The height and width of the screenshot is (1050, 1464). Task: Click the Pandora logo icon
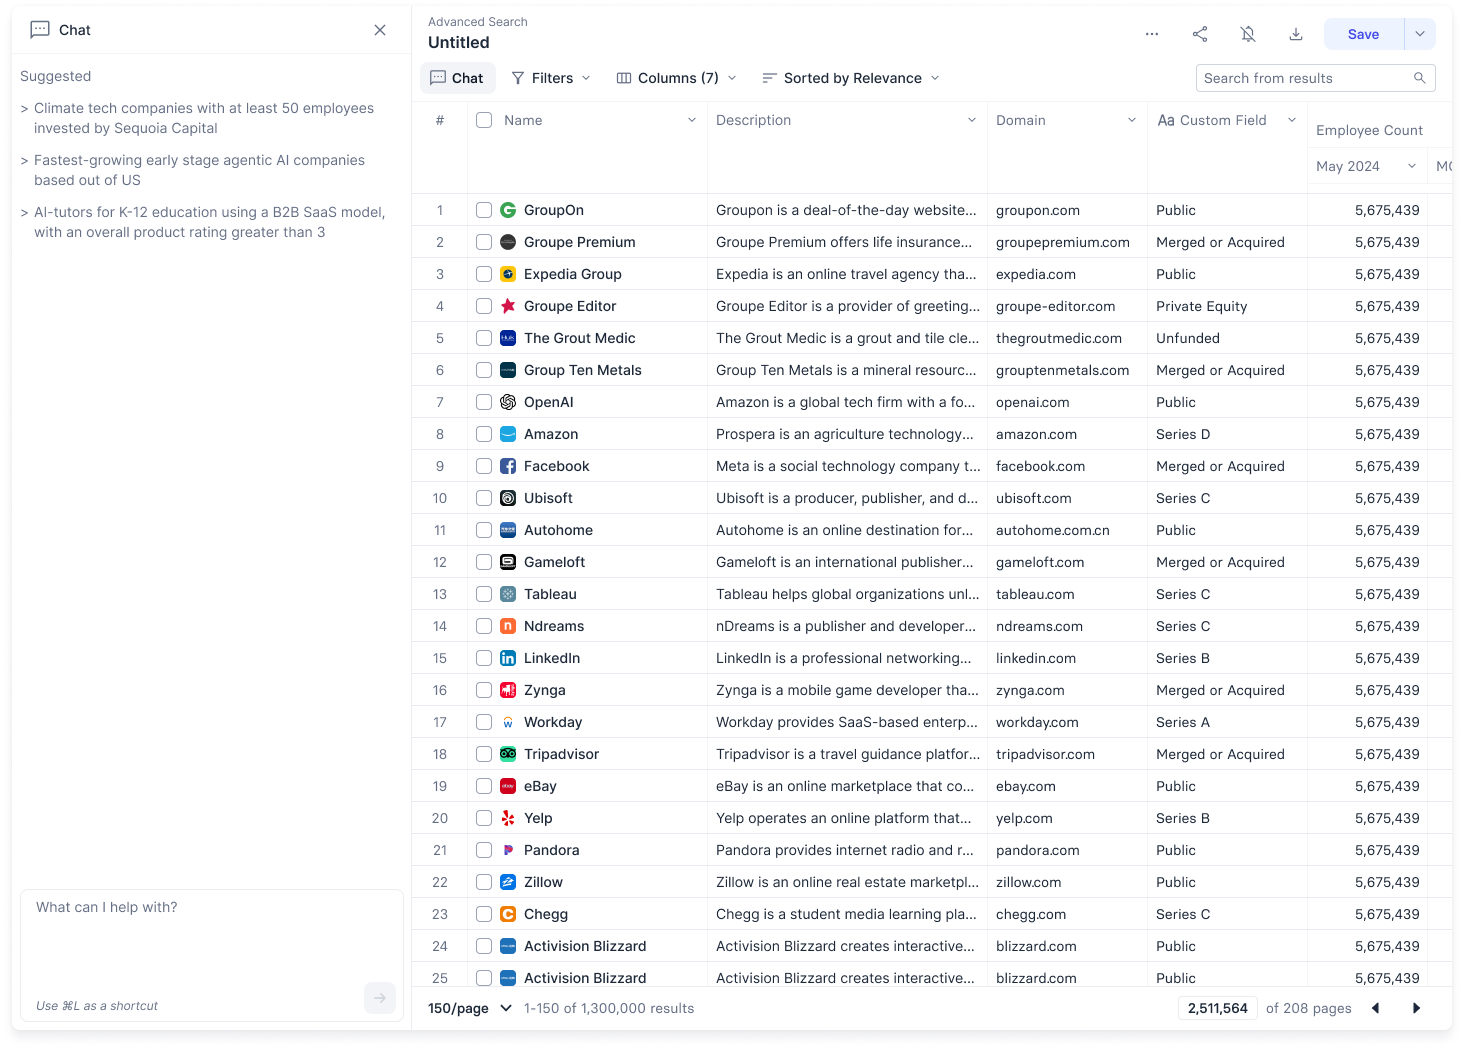pyautogui.click(x=508, y=850)
